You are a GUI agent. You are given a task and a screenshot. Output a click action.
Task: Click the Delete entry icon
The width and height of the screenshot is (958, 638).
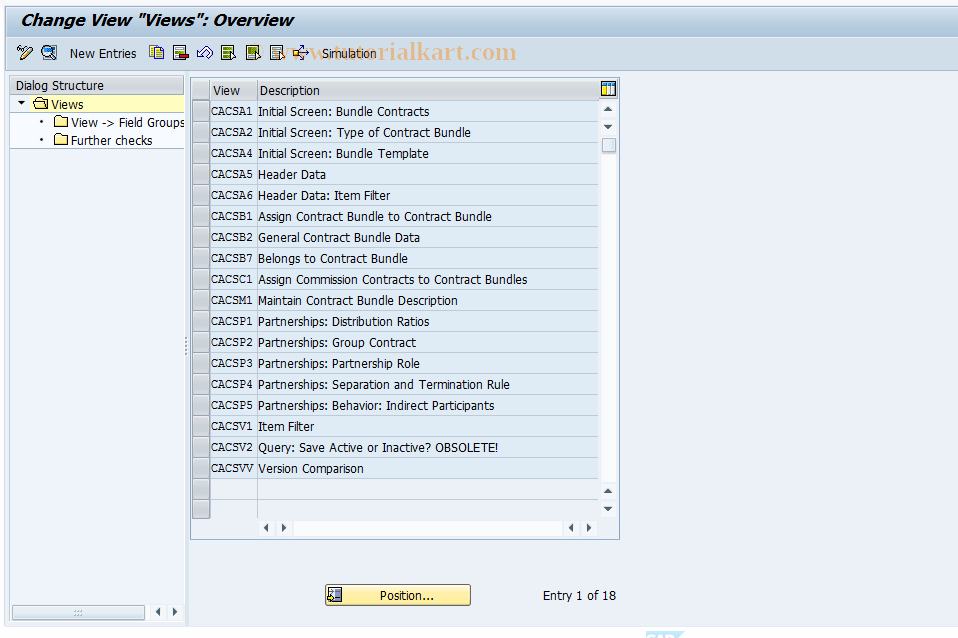click(181, 53)
